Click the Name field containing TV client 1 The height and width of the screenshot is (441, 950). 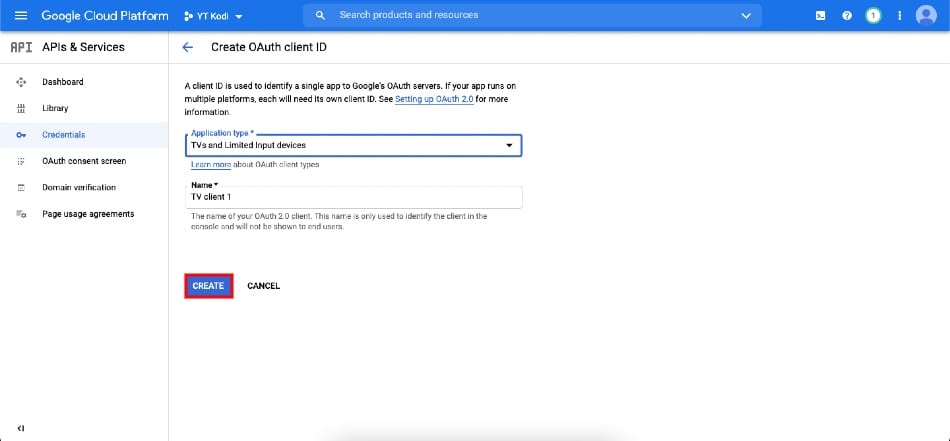click(353, 197)
